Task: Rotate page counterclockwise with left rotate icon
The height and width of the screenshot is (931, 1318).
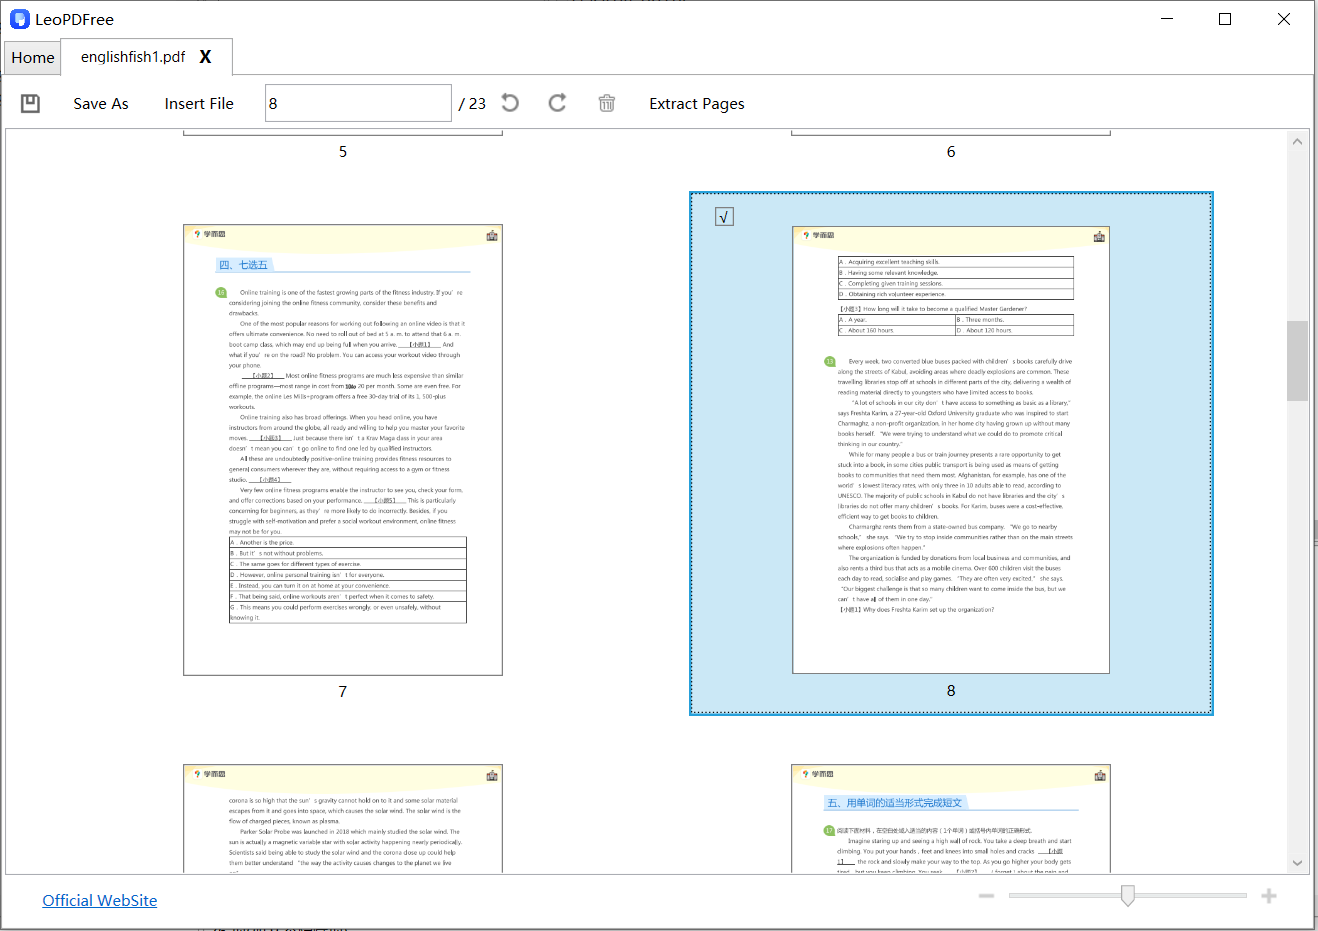Action: 510,103
